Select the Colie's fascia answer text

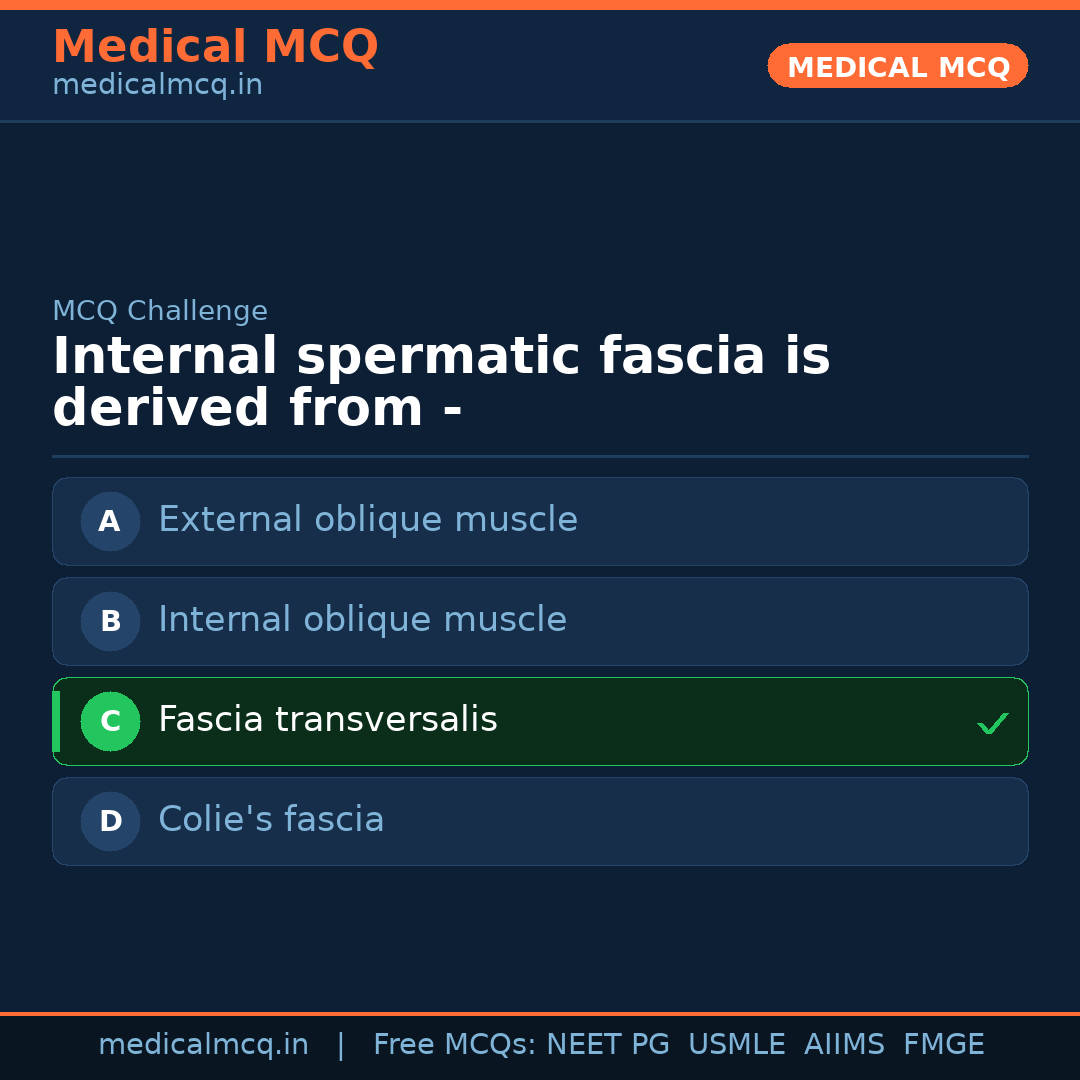(x=271, y=820)
